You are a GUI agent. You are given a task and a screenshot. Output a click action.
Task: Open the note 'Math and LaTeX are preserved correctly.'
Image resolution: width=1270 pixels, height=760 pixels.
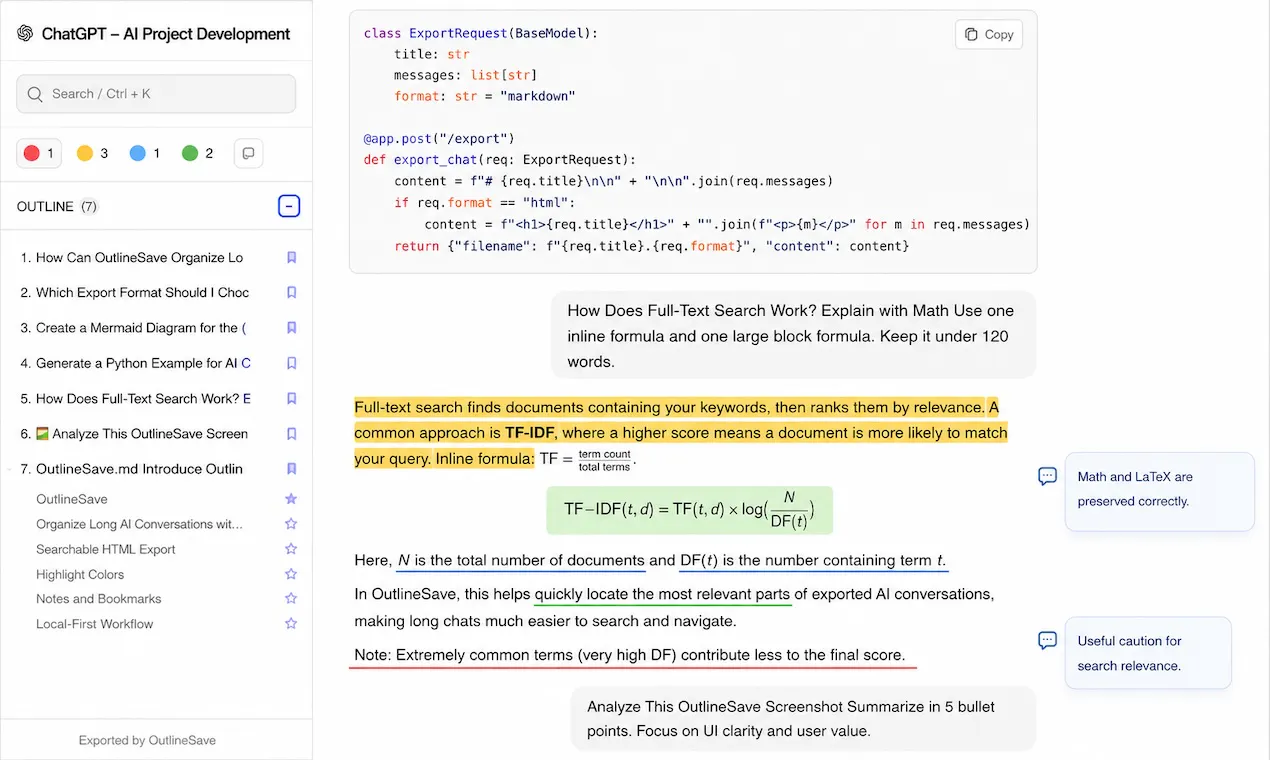[x=1159, y=490]
